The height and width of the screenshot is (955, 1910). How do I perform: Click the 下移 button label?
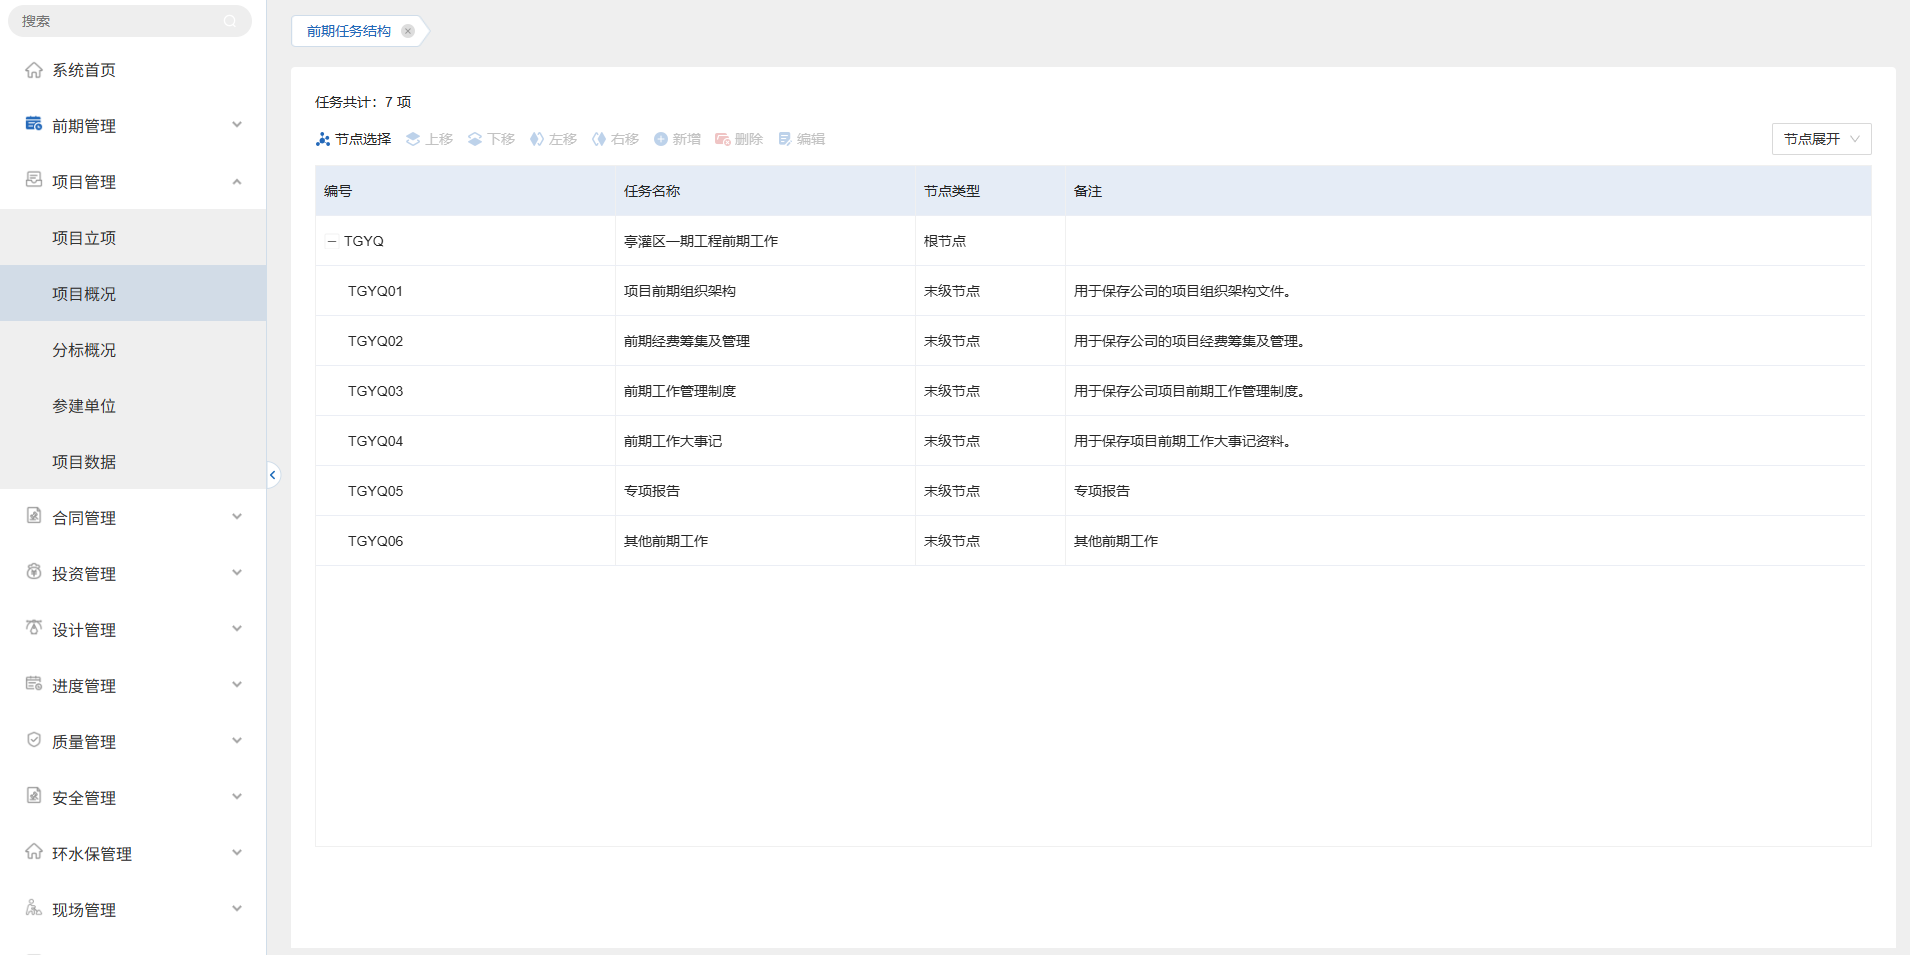click(501, 139)
